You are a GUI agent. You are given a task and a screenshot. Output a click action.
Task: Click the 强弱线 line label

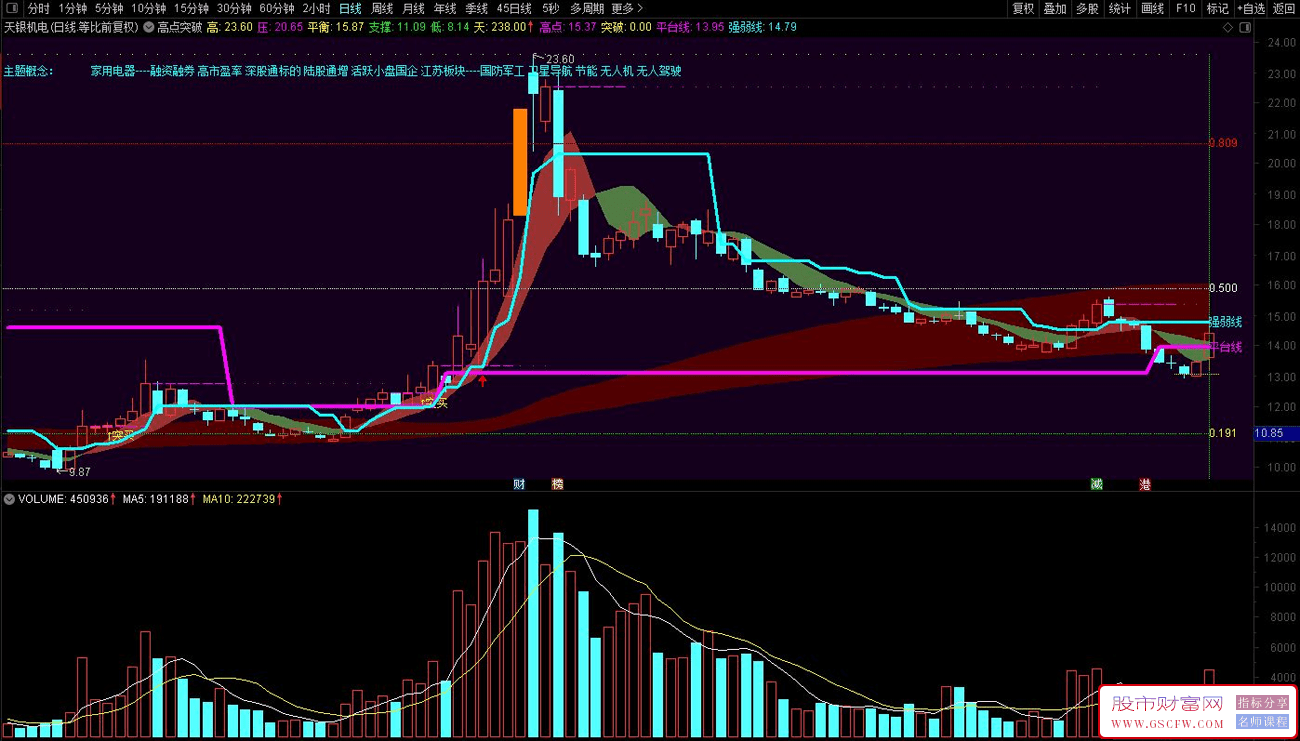[1225, 322]
